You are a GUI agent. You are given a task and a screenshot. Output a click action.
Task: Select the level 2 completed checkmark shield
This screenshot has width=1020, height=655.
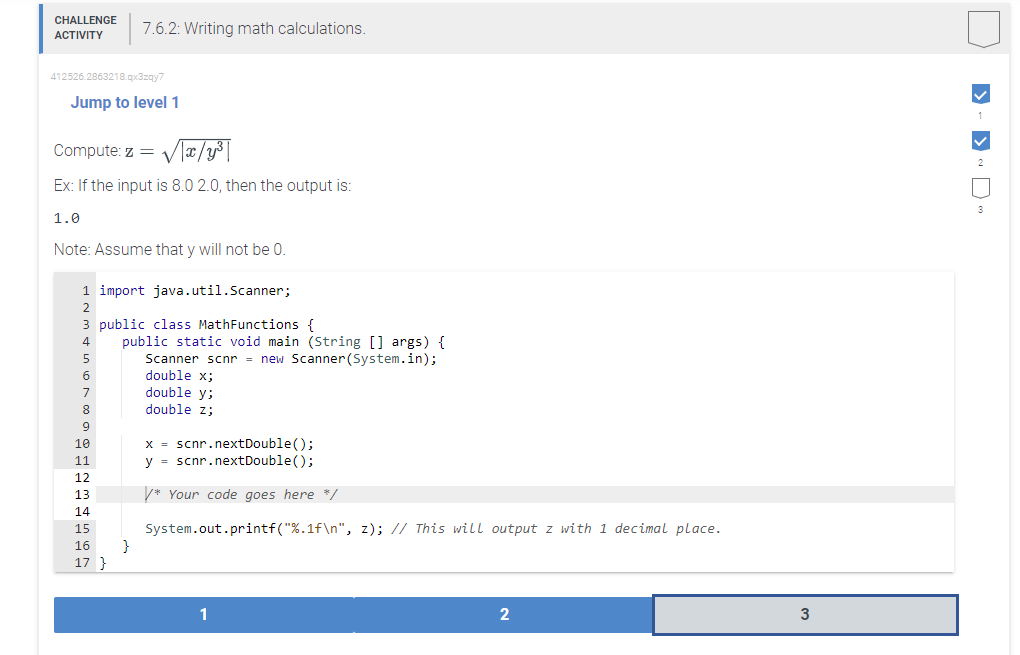coord(980,141)
